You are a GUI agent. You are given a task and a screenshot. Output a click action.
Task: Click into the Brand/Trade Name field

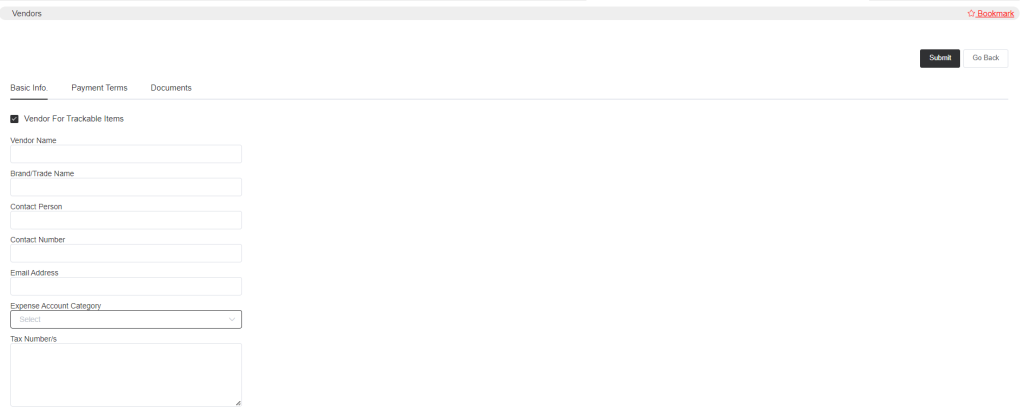126,187
